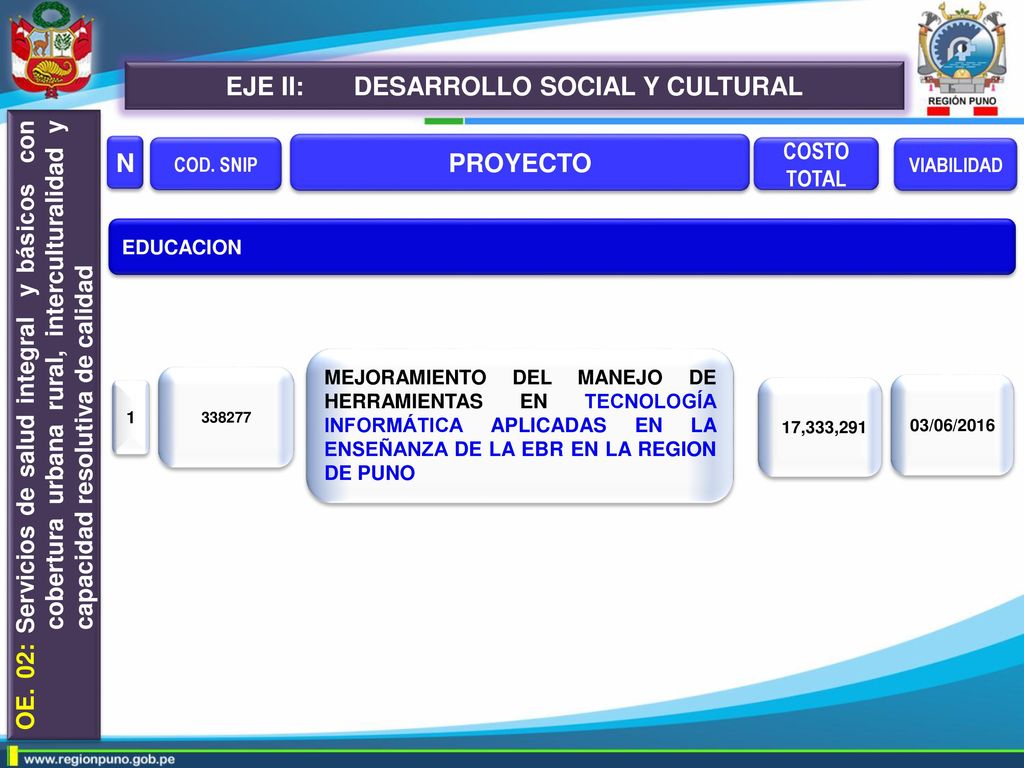Image resolution: width=1024 pixels, height=768 pixels.
Task: Select the EJE II: Desarrollo Social y Cultural title banner
Action: coord(515,86)
